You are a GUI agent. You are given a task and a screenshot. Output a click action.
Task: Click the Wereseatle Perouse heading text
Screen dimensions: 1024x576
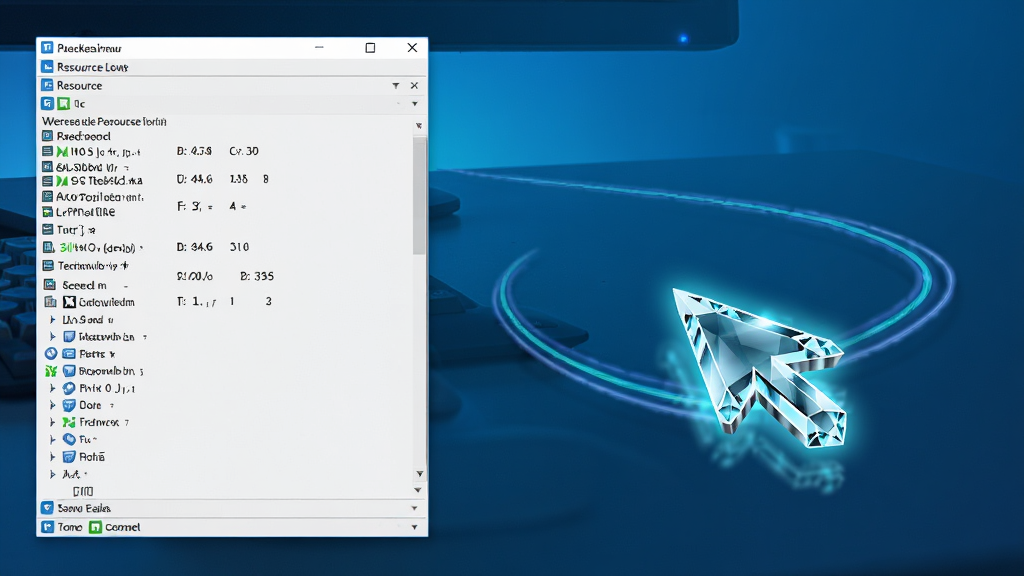[x=104, y=121]
